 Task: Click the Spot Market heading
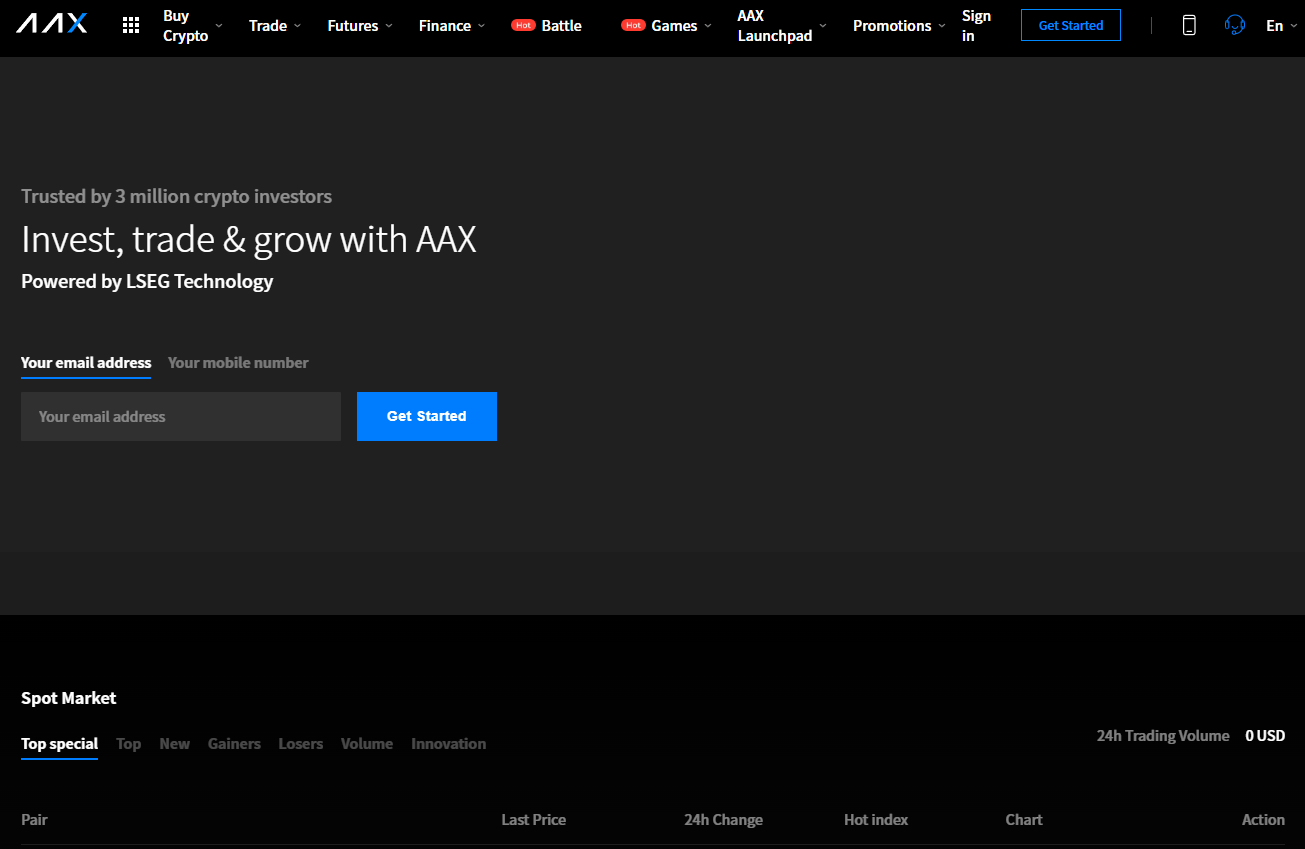(x=69, y=698)
